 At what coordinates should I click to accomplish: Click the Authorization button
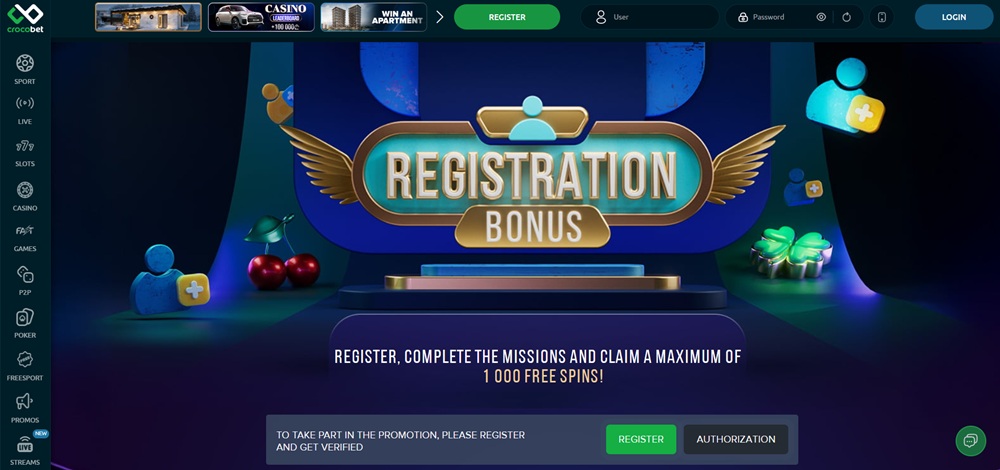click(736, 439)
